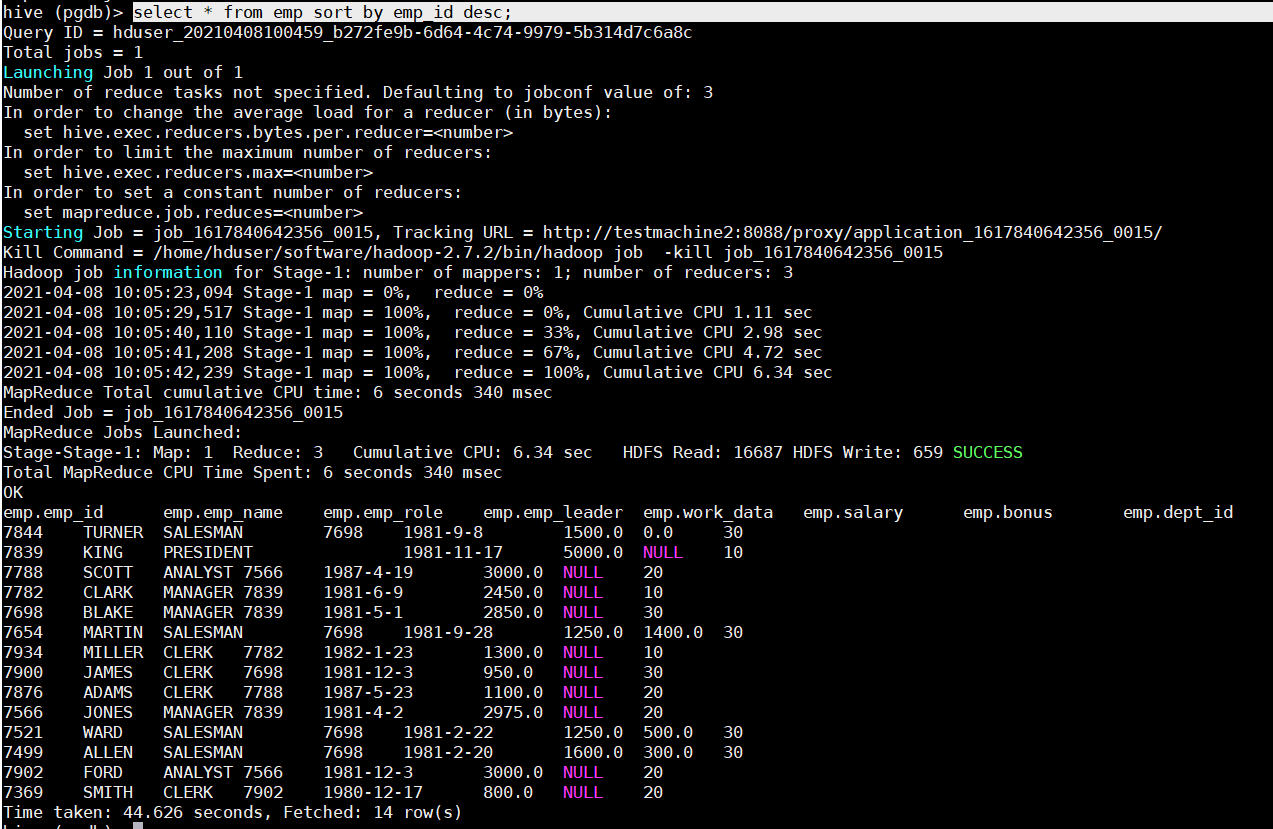The width and height of the screenshot is (1273, 829).
Task: Click employee name MILLER
Action: (113, 652)
